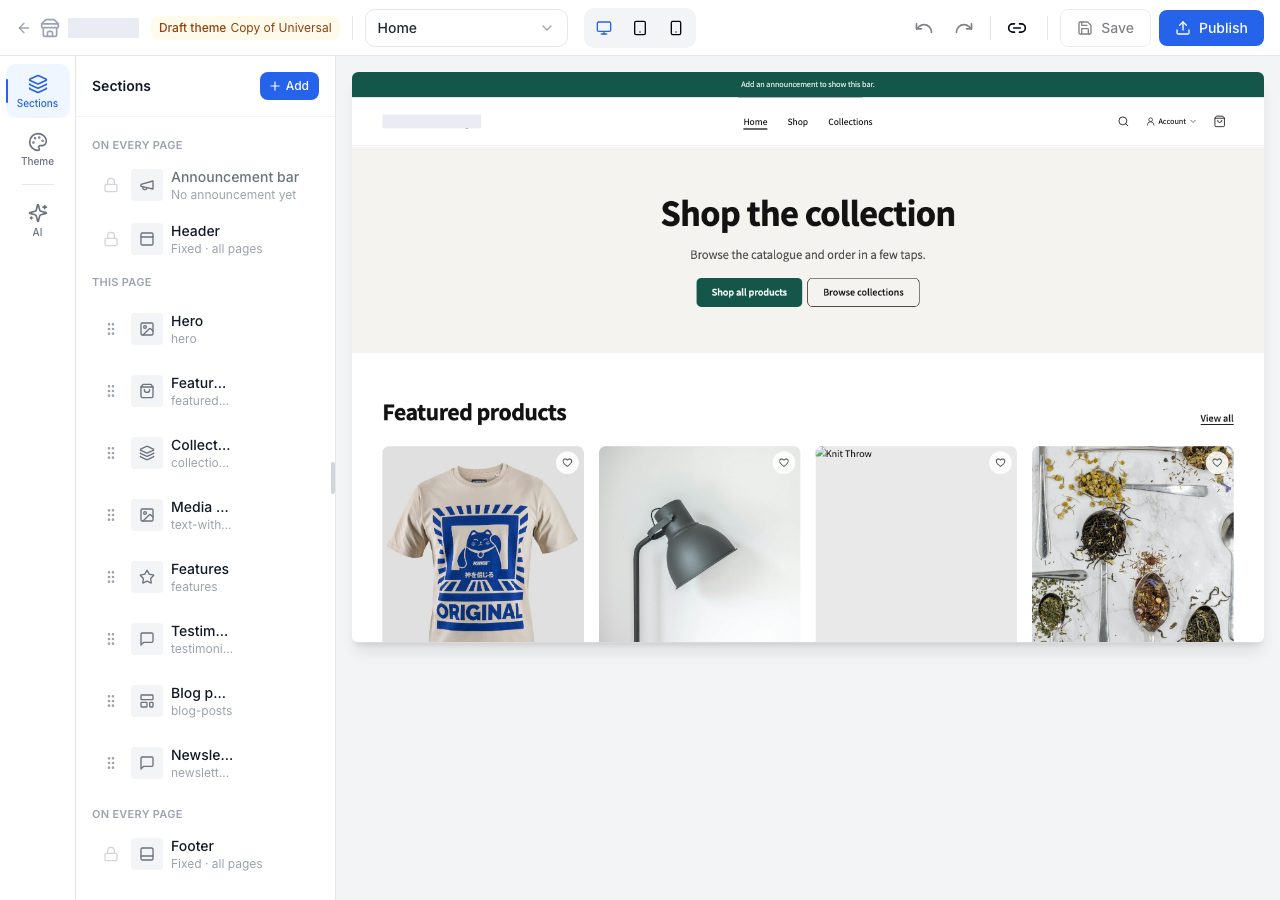Select the Media text-with section row
Screen dimensions: 1280x900
pyautogui.click(x=205, y=515)
